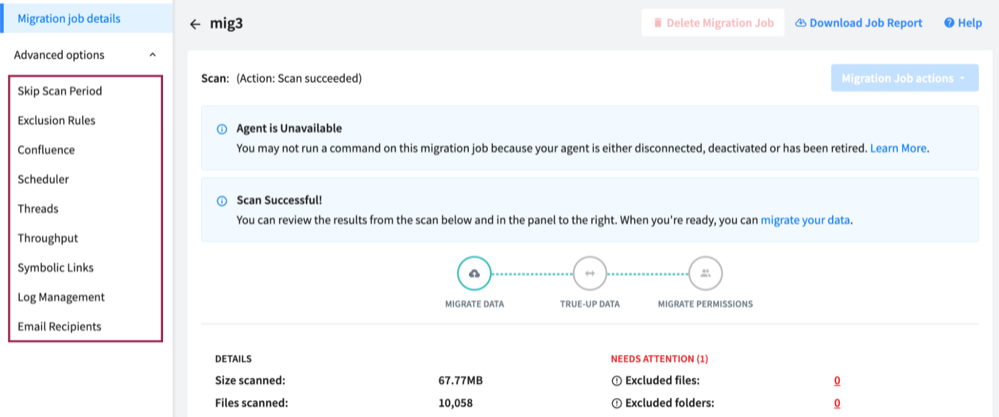Click the Size scanned label
This screenshot has width=999, height=417.
click(x=250, y=381)
